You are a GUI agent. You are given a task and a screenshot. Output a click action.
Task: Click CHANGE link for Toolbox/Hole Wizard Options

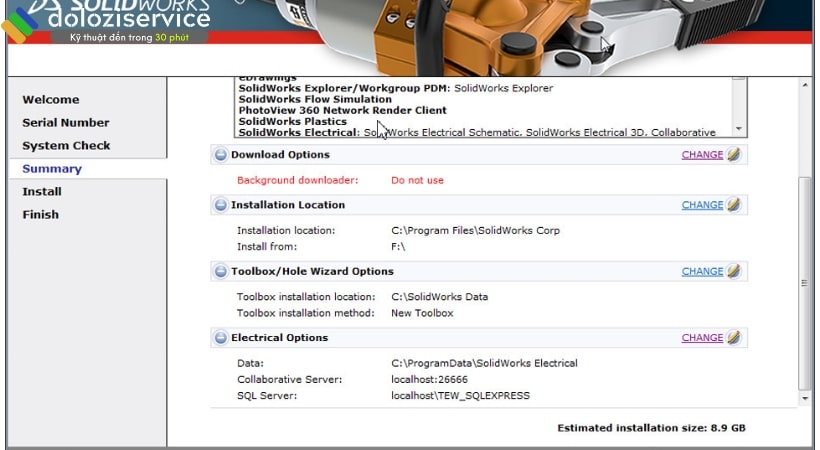coord(702,272)
